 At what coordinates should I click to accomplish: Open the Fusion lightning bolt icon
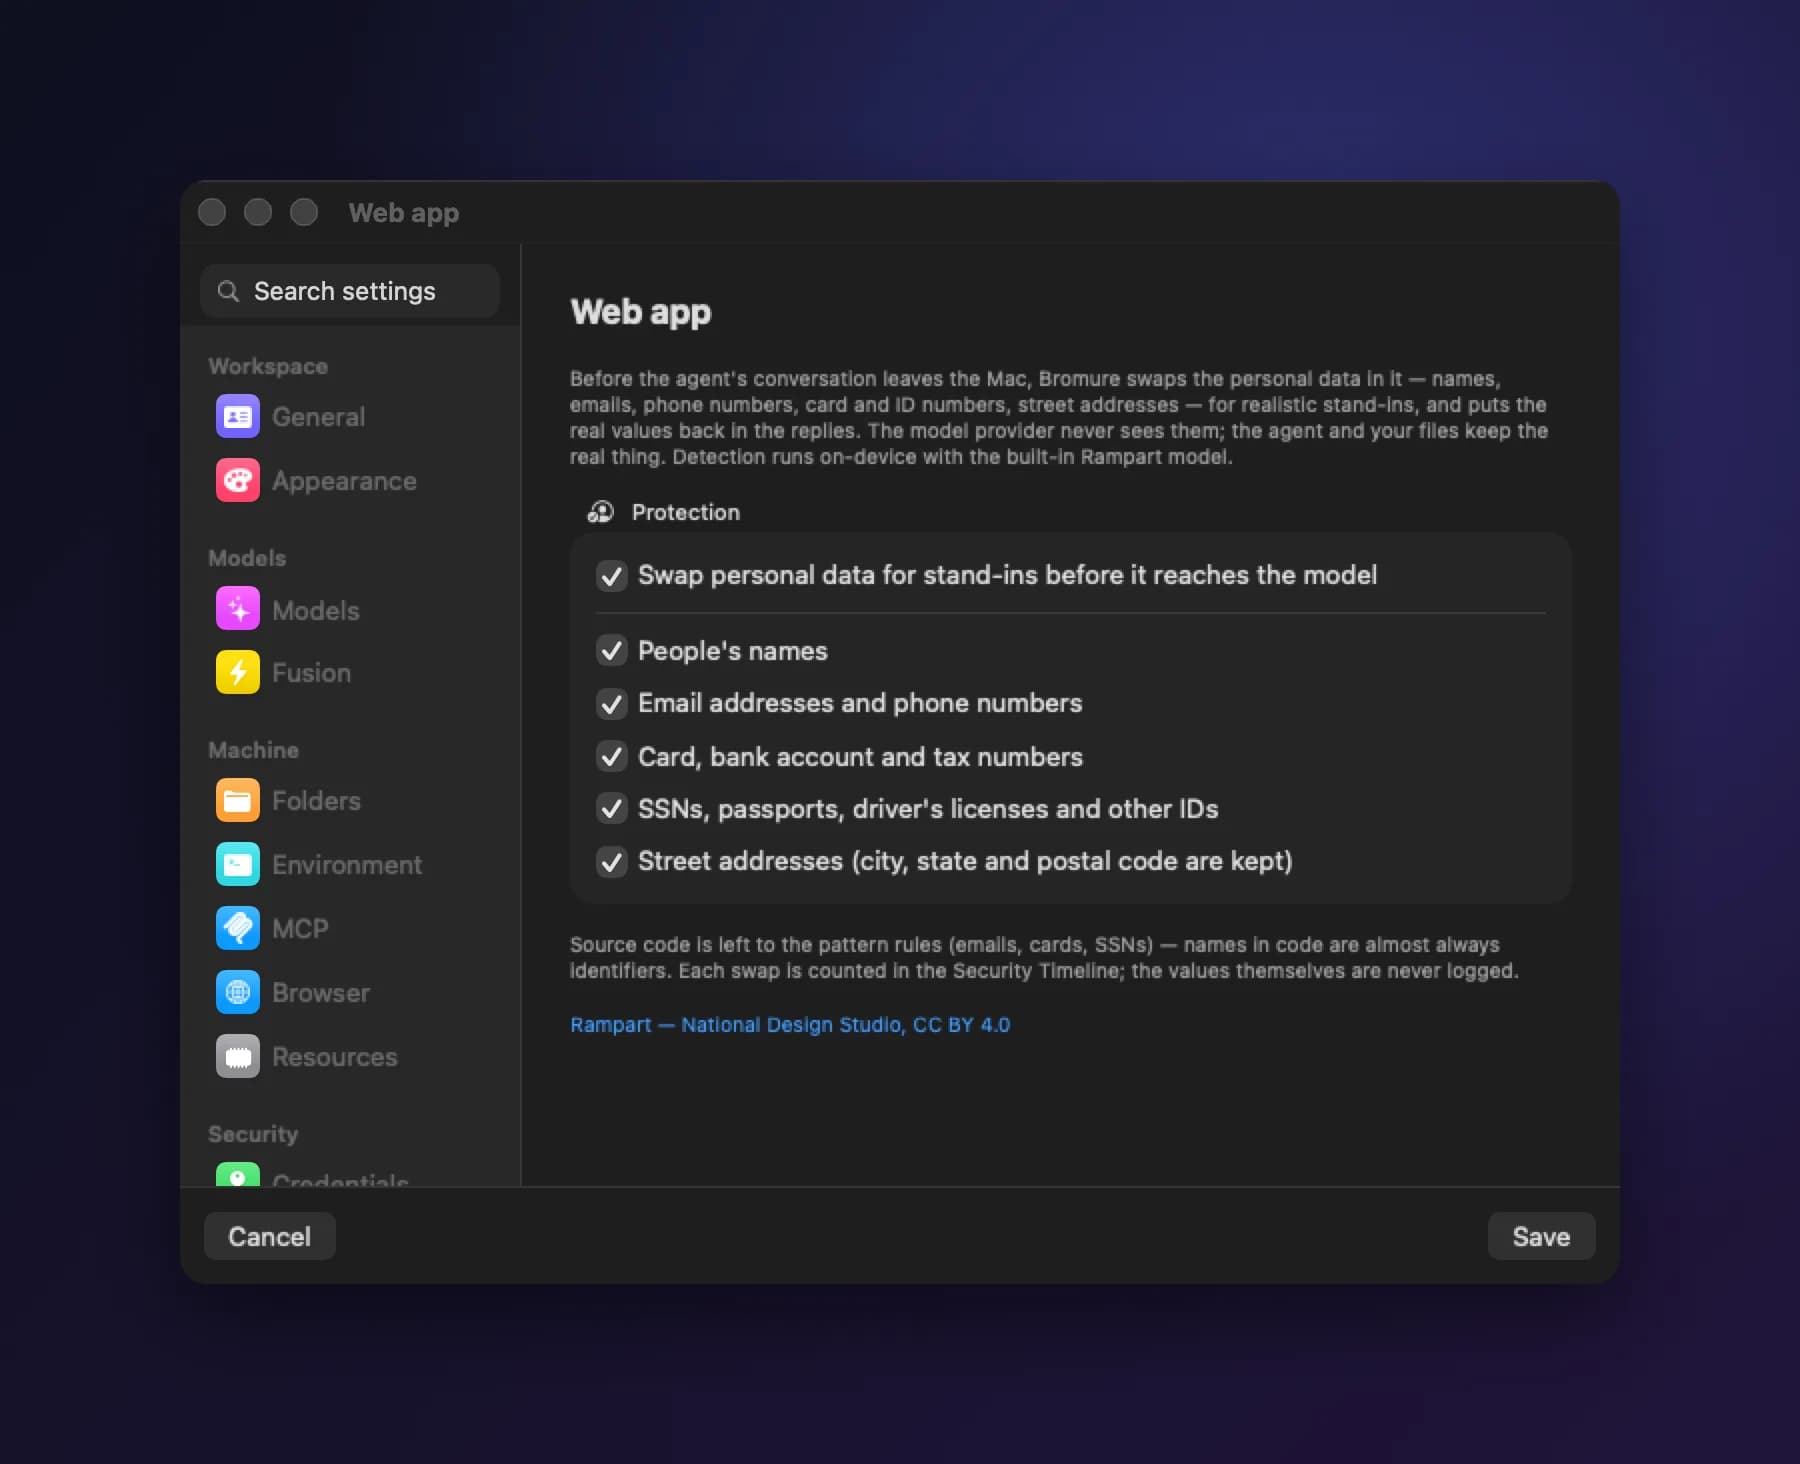coord(238,673)
